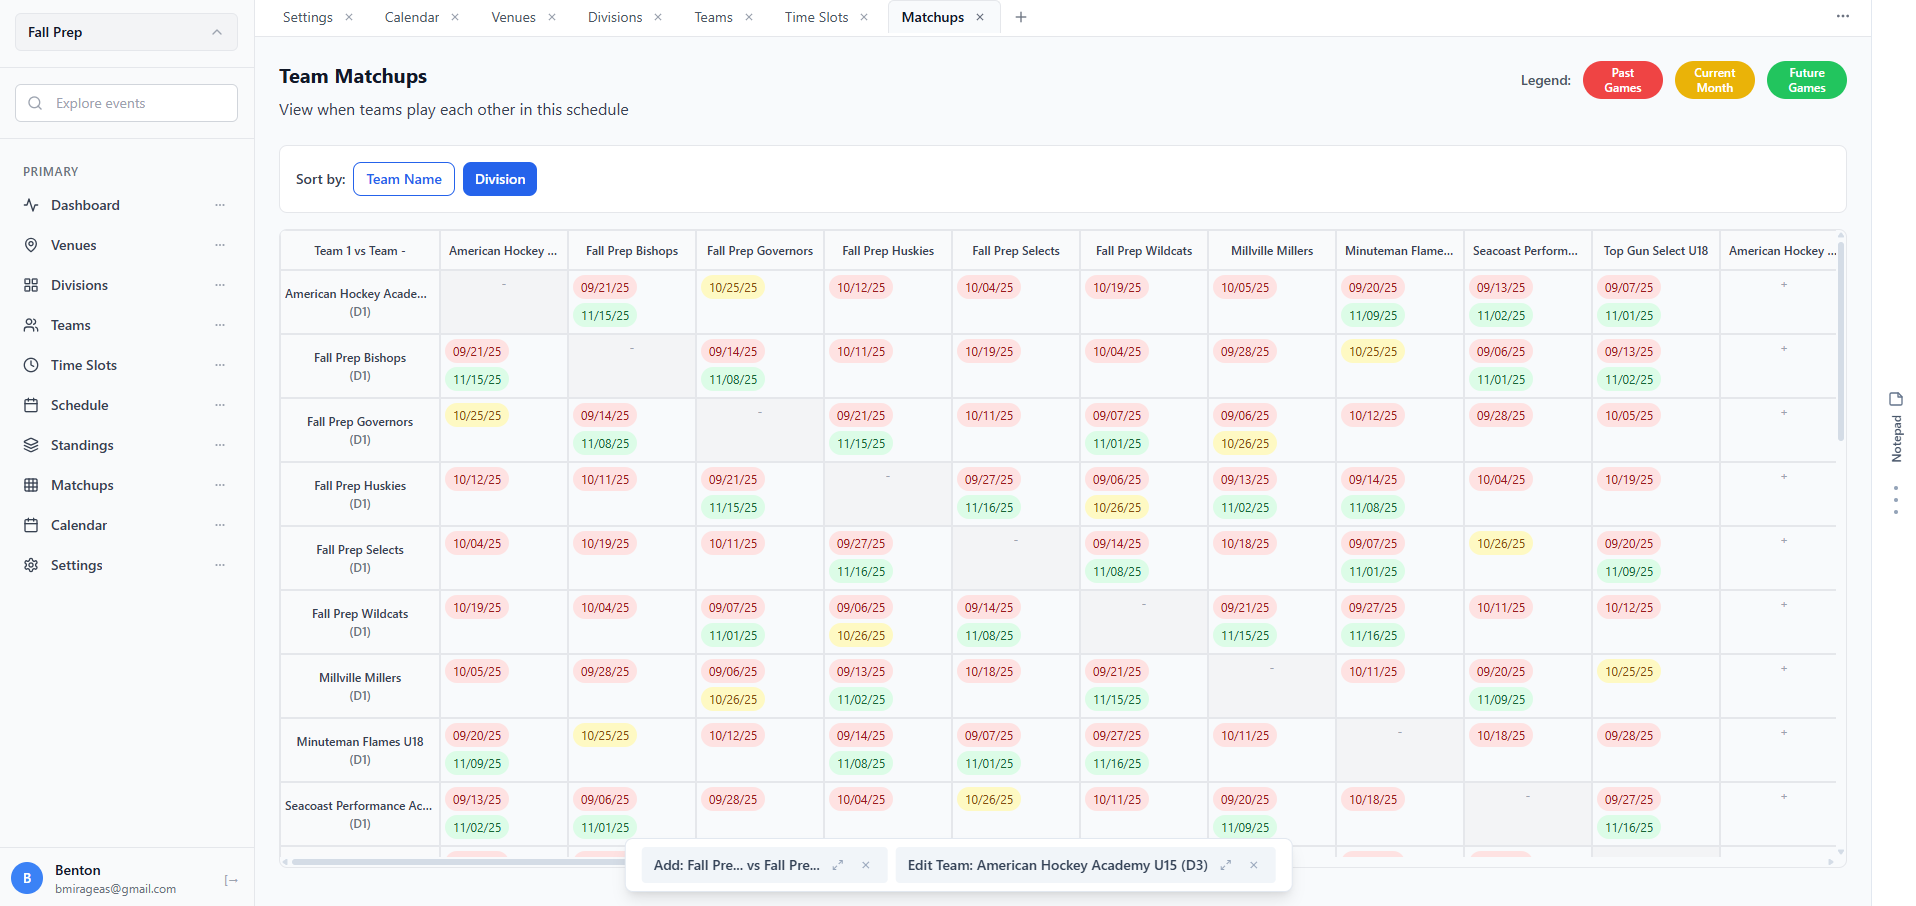Switch to the Settings tab
Screen dimensions: 1916x906
(307, 17)
